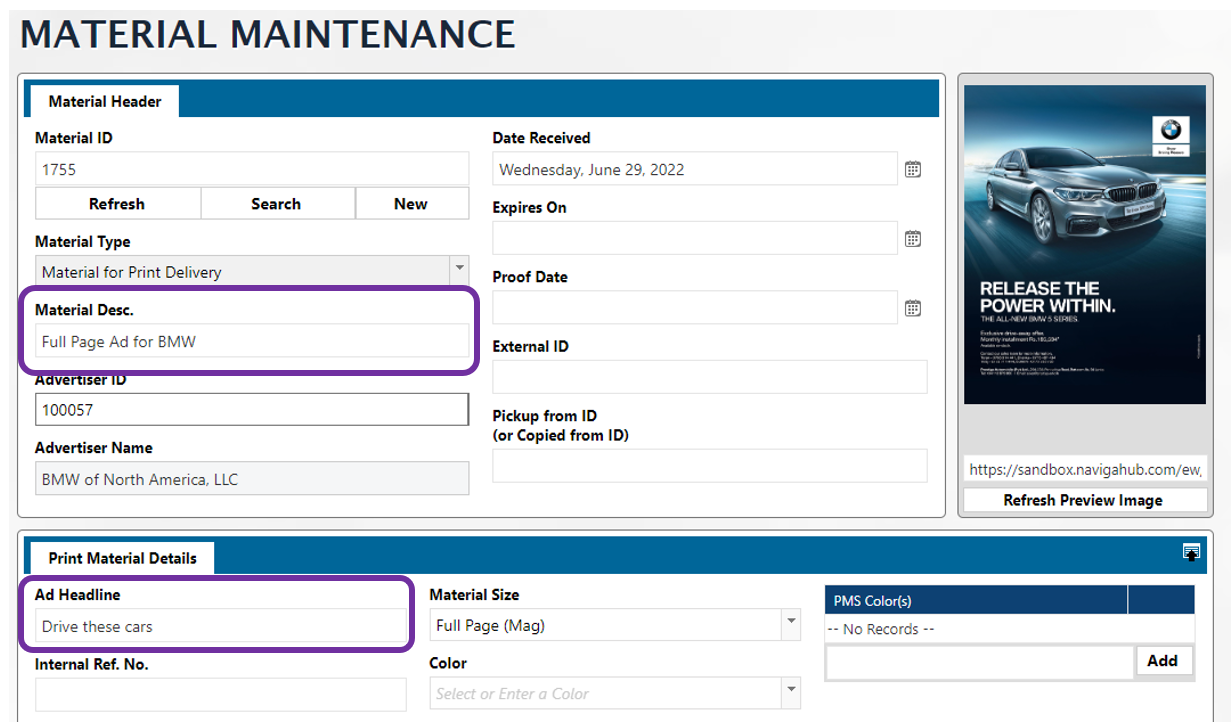Click the Search button

[x=276, y=204]
